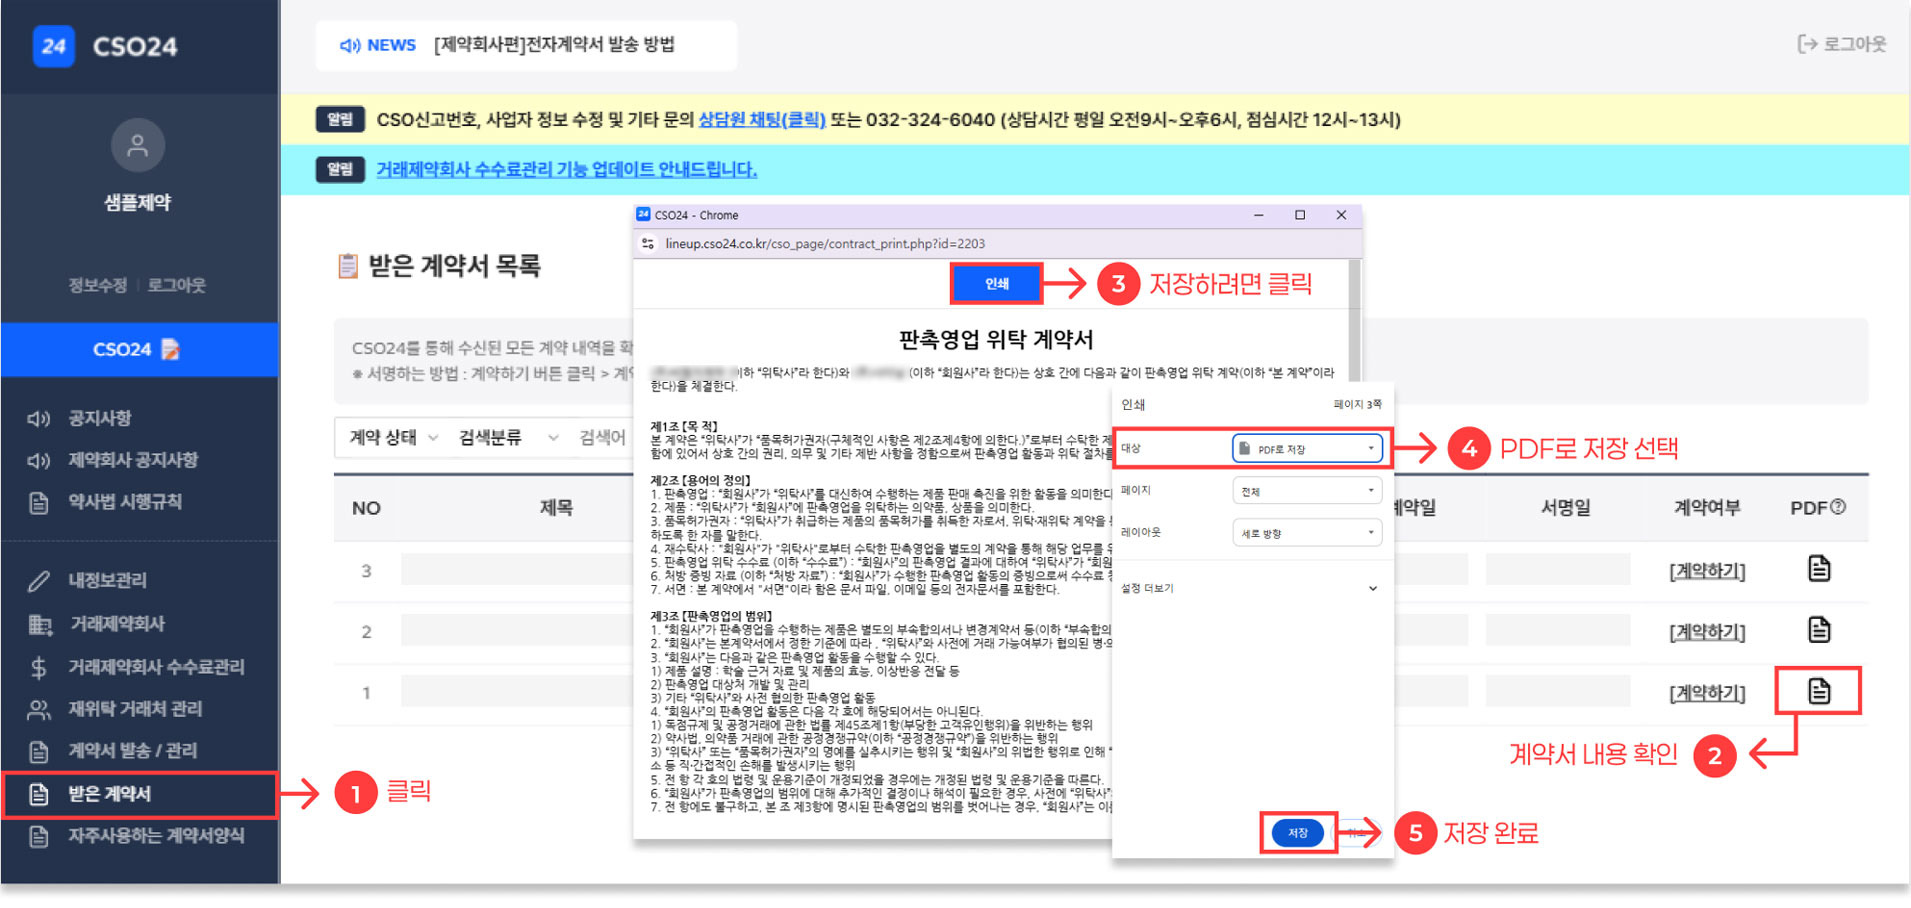Open 자주사용하는 계약서양식 menu item
The width and height of the screenshot is (1911, 908).
(x=136, y=836)
